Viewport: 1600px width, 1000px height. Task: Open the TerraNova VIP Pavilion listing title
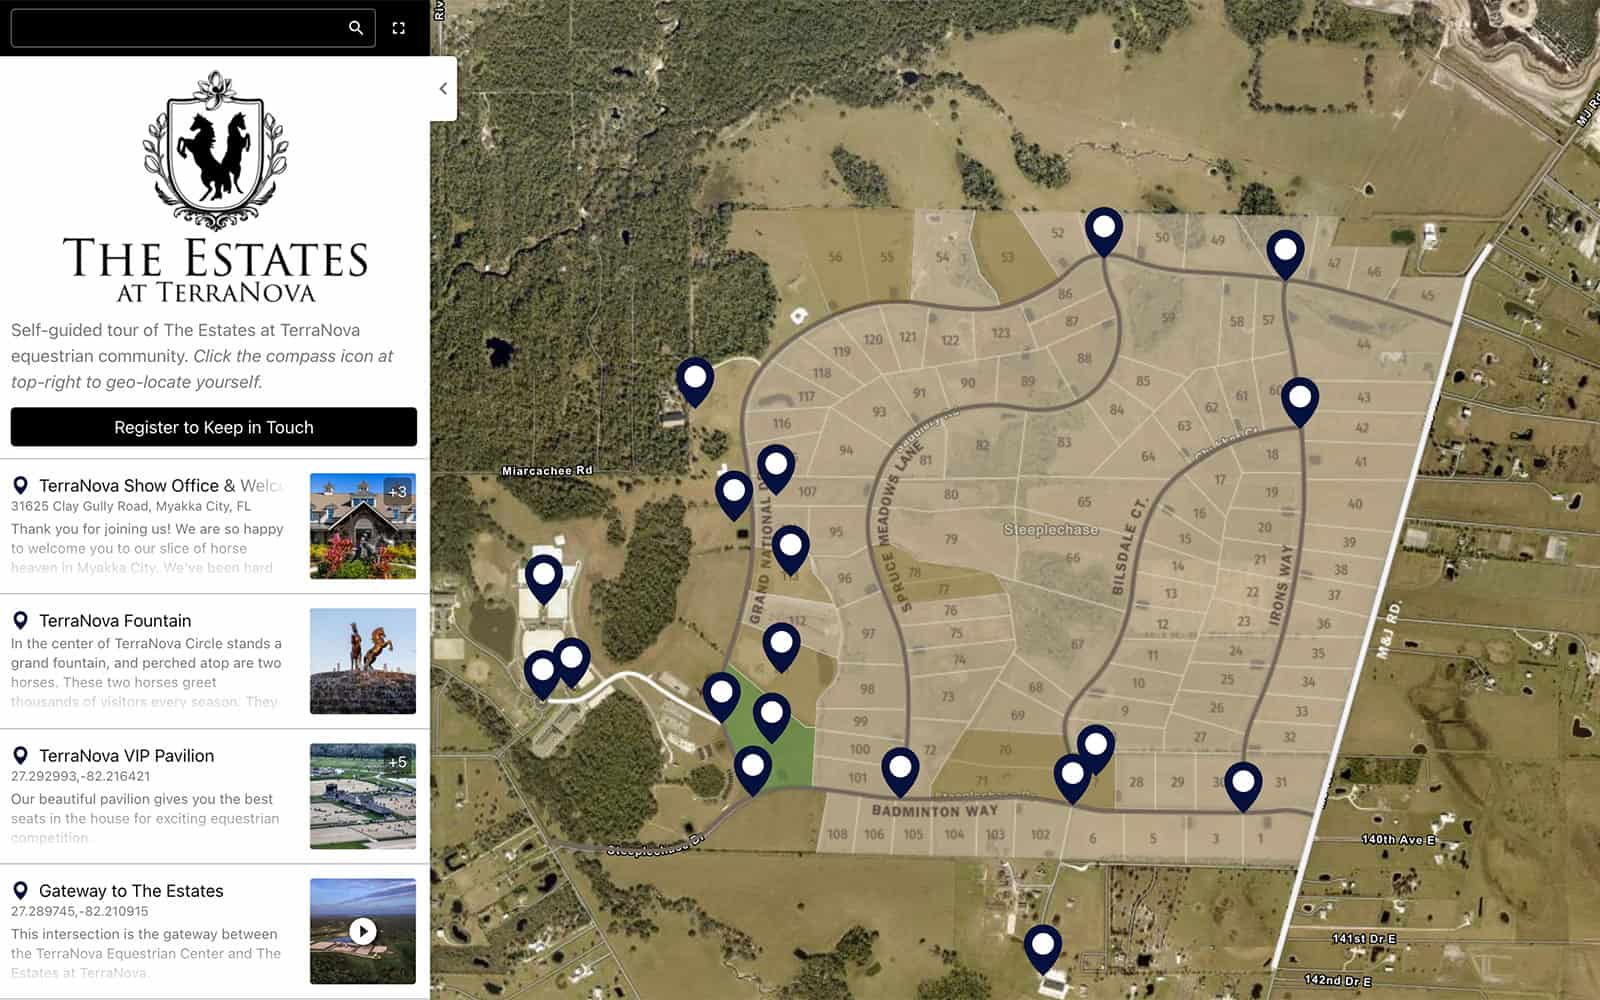pos(127,756)
